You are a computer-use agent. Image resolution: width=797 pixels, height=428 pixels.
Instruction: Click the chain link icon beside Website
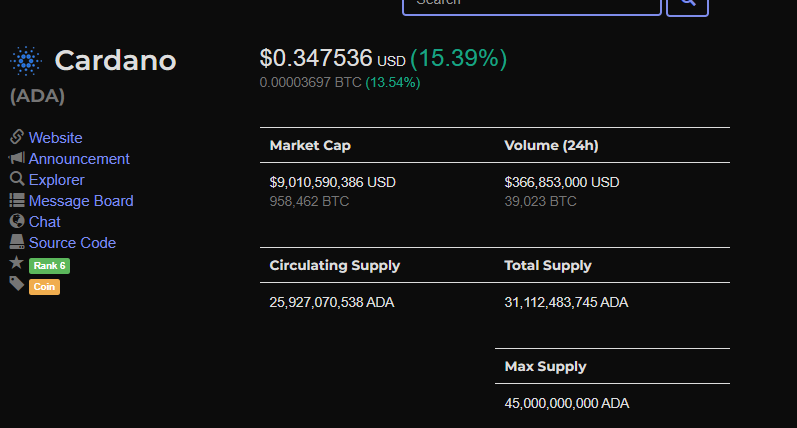pos(17,137)
